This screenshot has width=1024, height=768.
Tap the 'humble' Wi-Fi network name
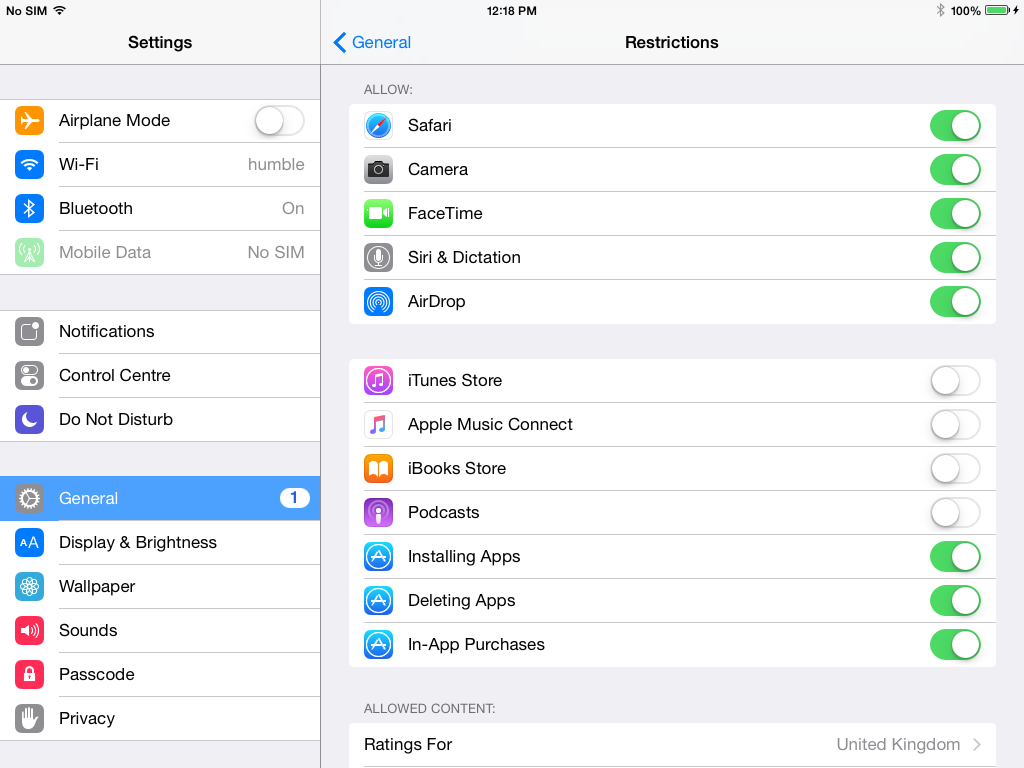tap(276, 165)
